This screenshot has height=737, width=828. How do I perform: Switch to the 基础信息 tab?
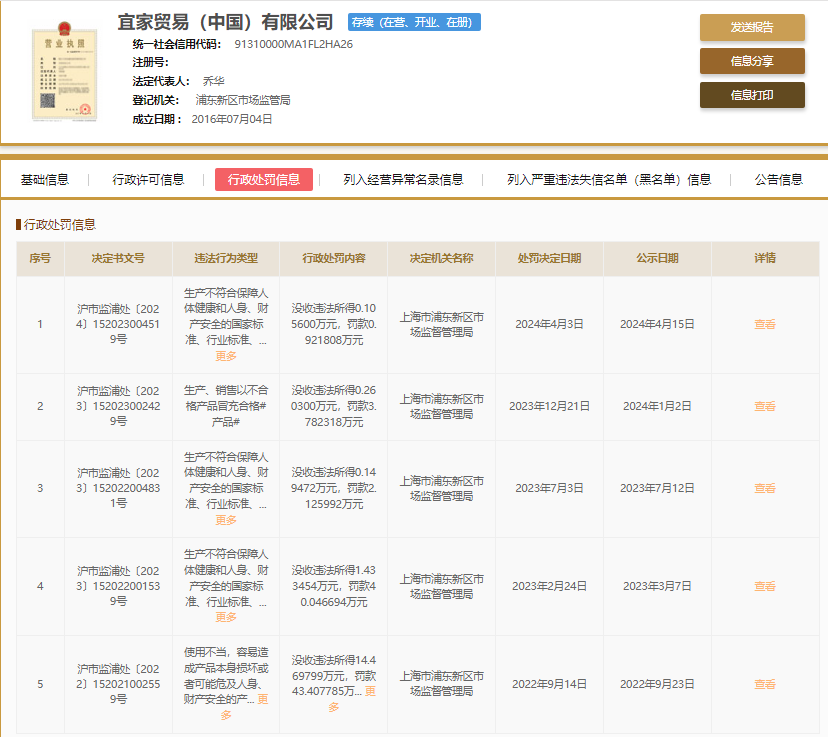tap(45, 179)
